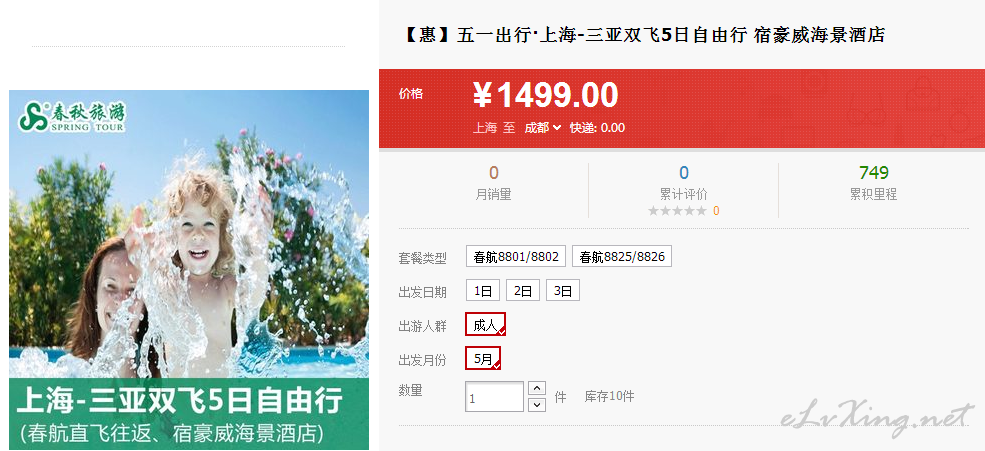
Task: Open the product photo thumbnail
Action: coord(189,269)
